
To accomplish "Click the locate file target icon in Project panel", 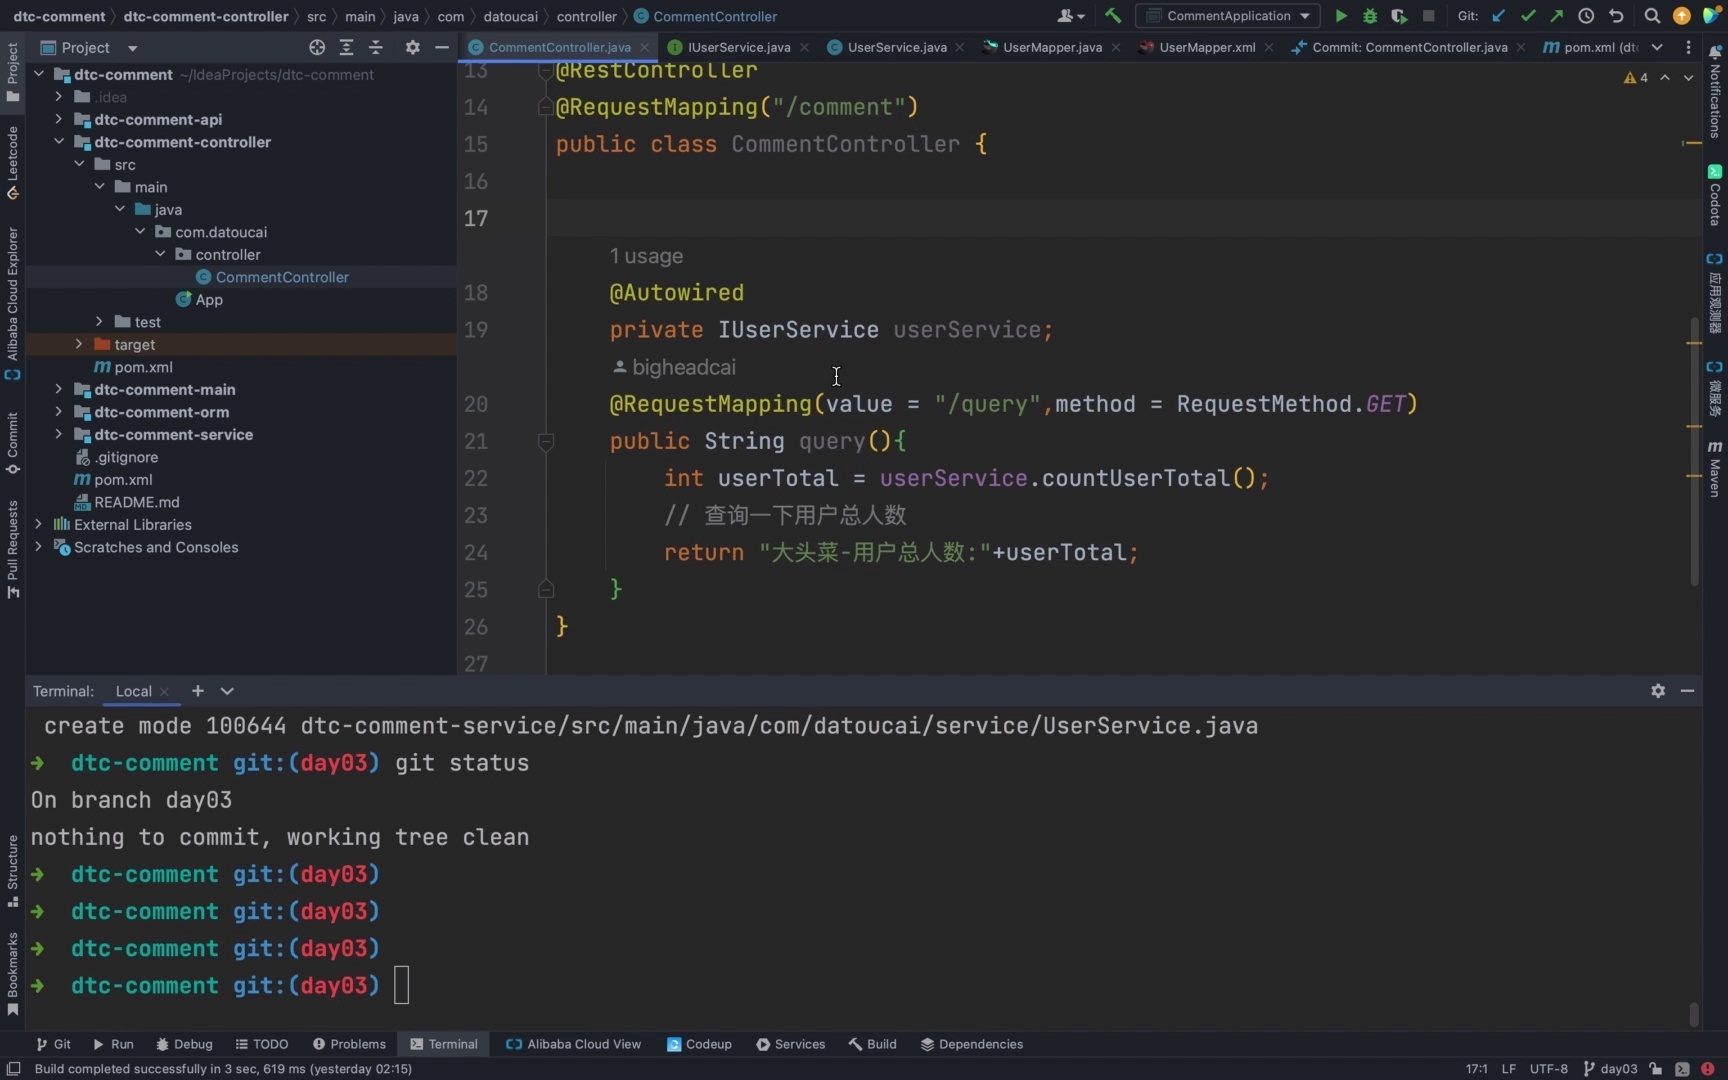I will (x=317, y=47).
